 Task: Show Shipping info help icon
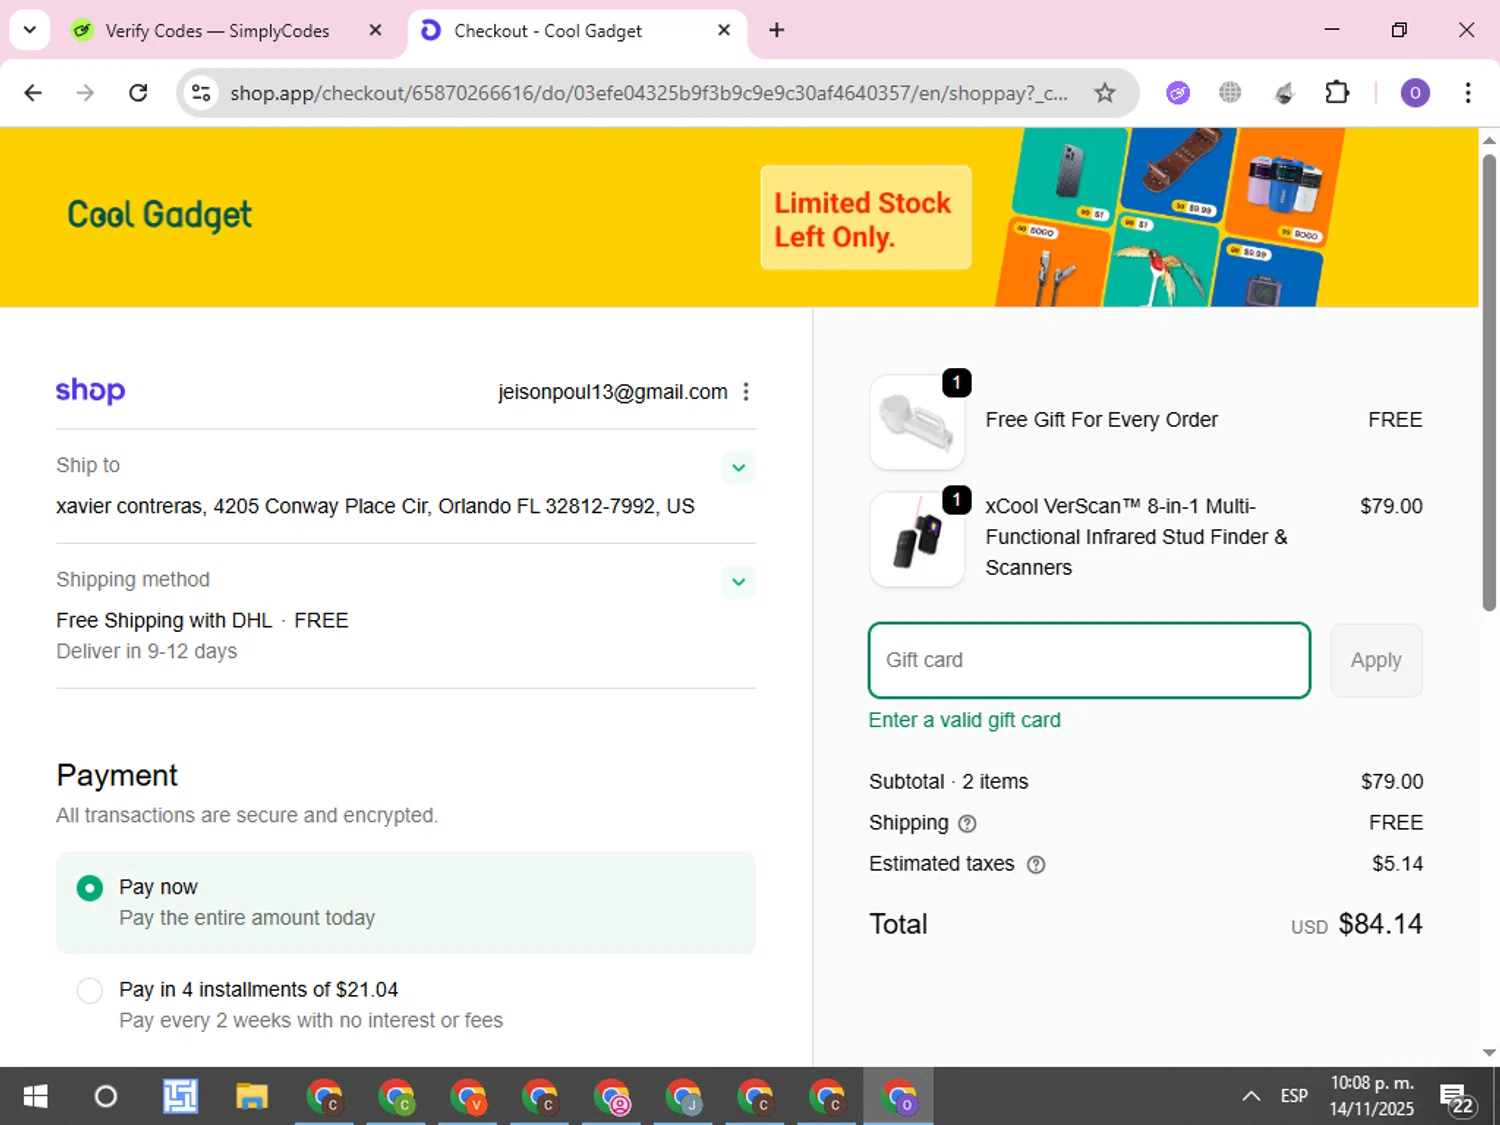[x=967, y=824]
